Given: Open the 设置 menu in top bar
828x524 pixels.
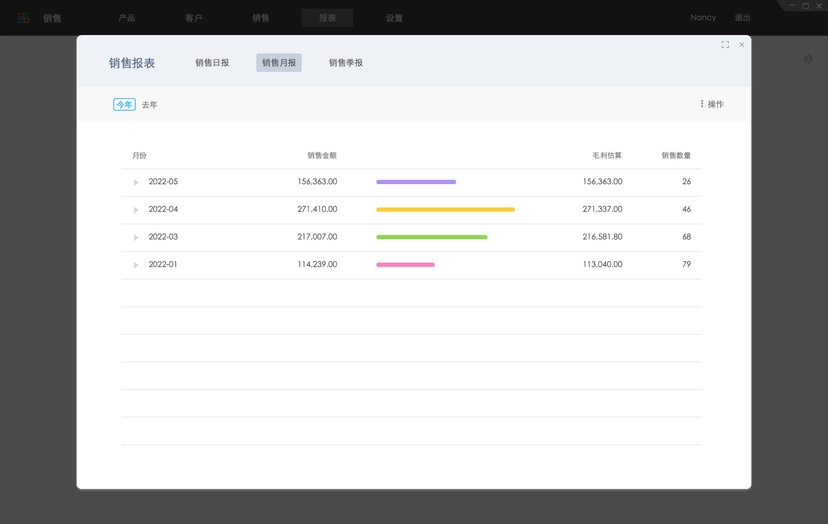Looking at the screenshot, I should [394, 18].
